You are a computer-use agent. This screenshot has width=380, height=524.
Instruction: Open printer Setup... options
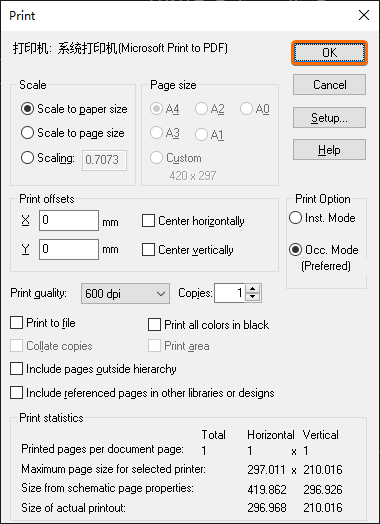tap(330, 117)
